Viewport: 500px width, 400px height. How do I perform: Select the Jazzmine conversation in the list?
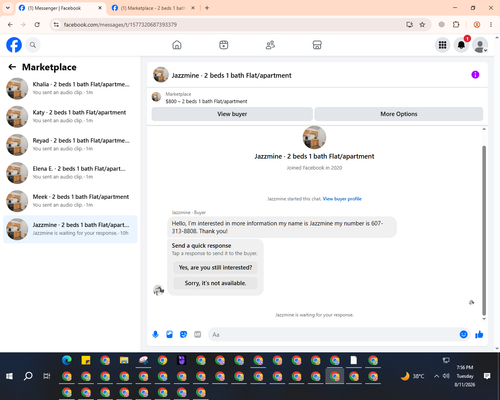[x=70, y=229]
